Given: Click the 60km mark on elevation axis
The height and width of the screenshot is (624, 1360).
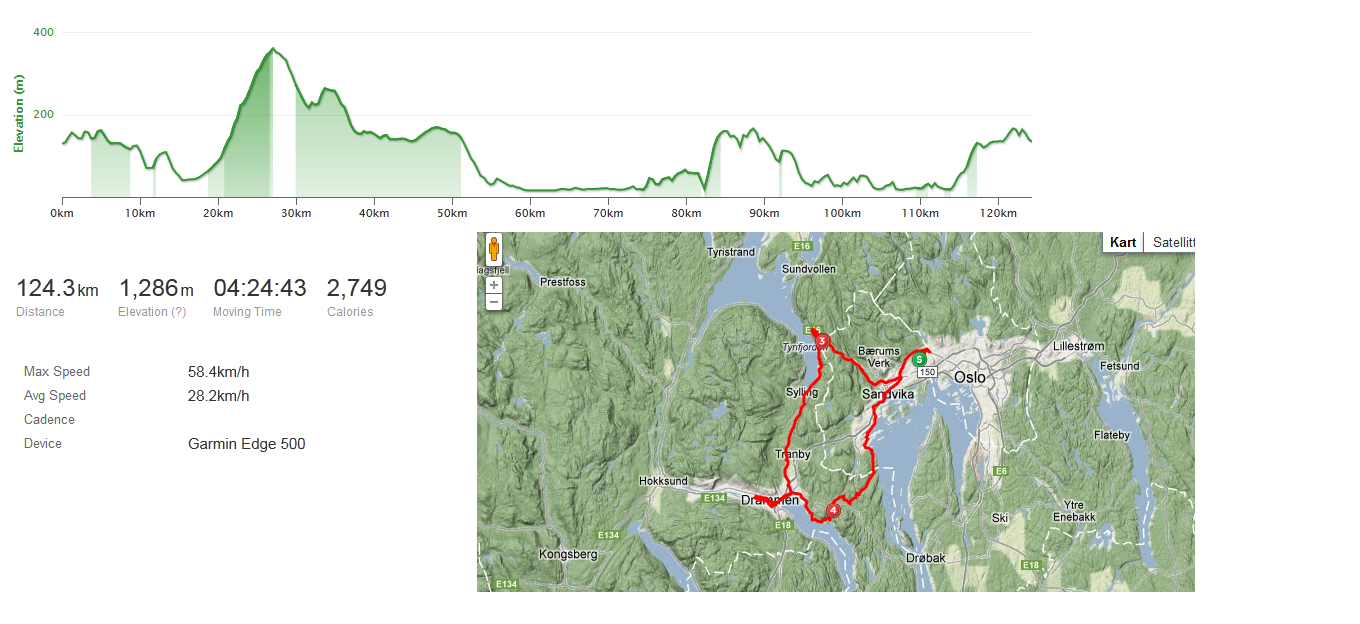Looking at the screenshot, I should point(530,213).
